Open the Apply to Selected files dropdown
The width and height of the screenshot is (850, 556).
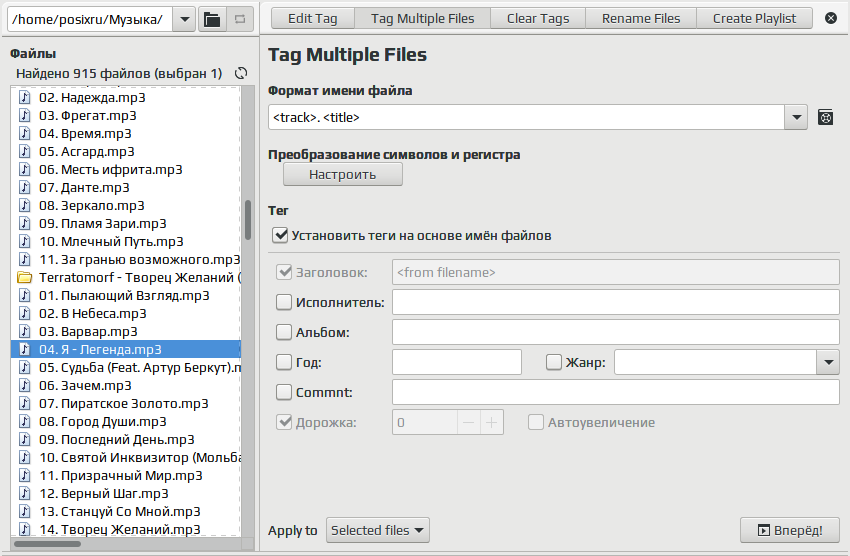(378, 530)
